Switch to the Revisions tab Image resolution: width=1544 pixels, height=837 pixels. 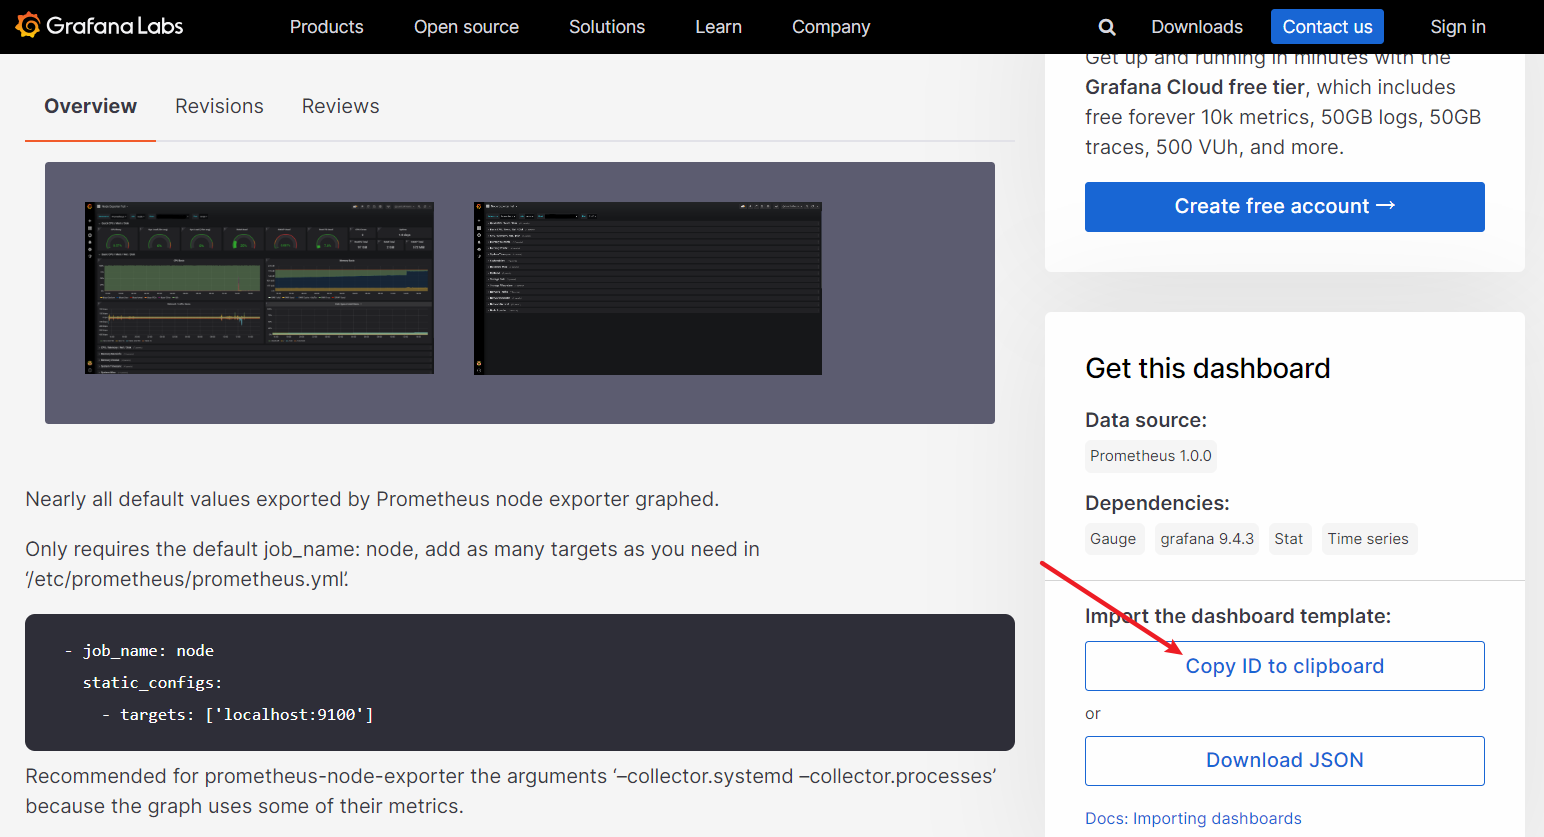[219, 106]
